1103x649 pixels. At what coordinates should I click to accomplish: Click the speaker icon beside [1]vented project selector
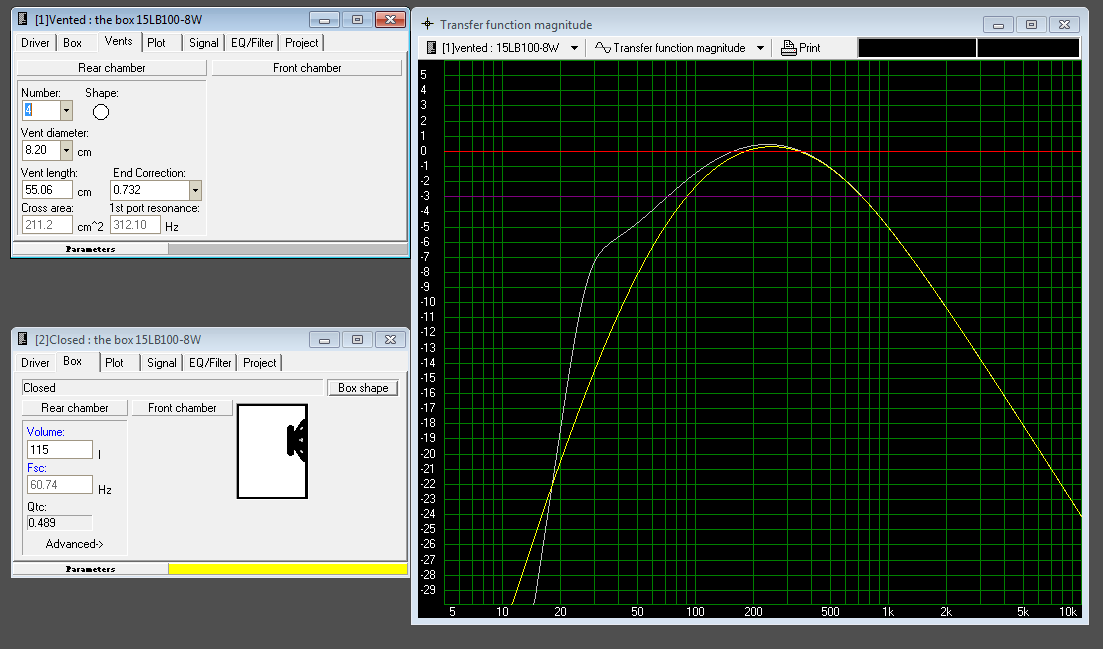(429, 48)
